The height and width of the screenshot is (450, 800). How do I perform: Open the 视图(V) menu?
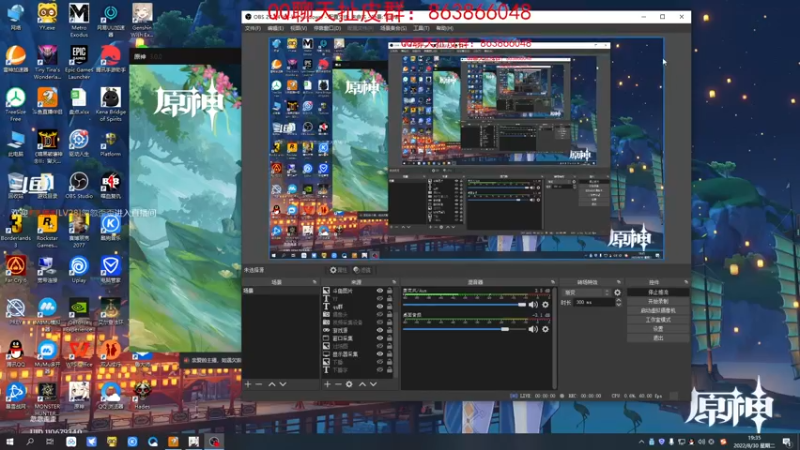click(298, 28)
